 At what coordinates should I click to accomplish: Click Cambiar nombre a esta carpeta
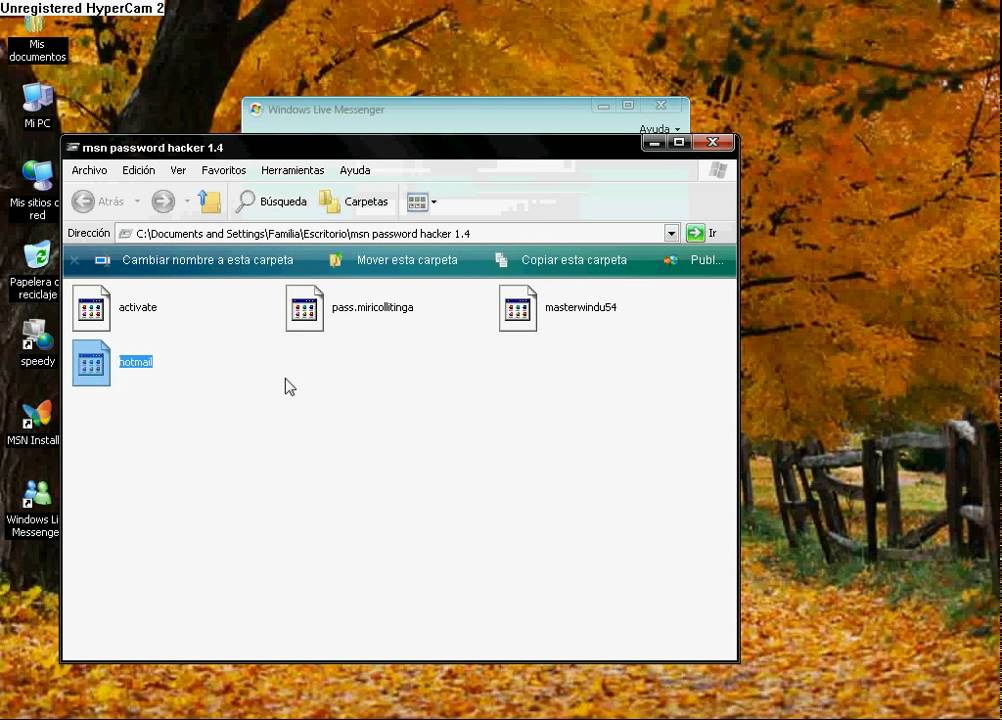coord(208,260)
